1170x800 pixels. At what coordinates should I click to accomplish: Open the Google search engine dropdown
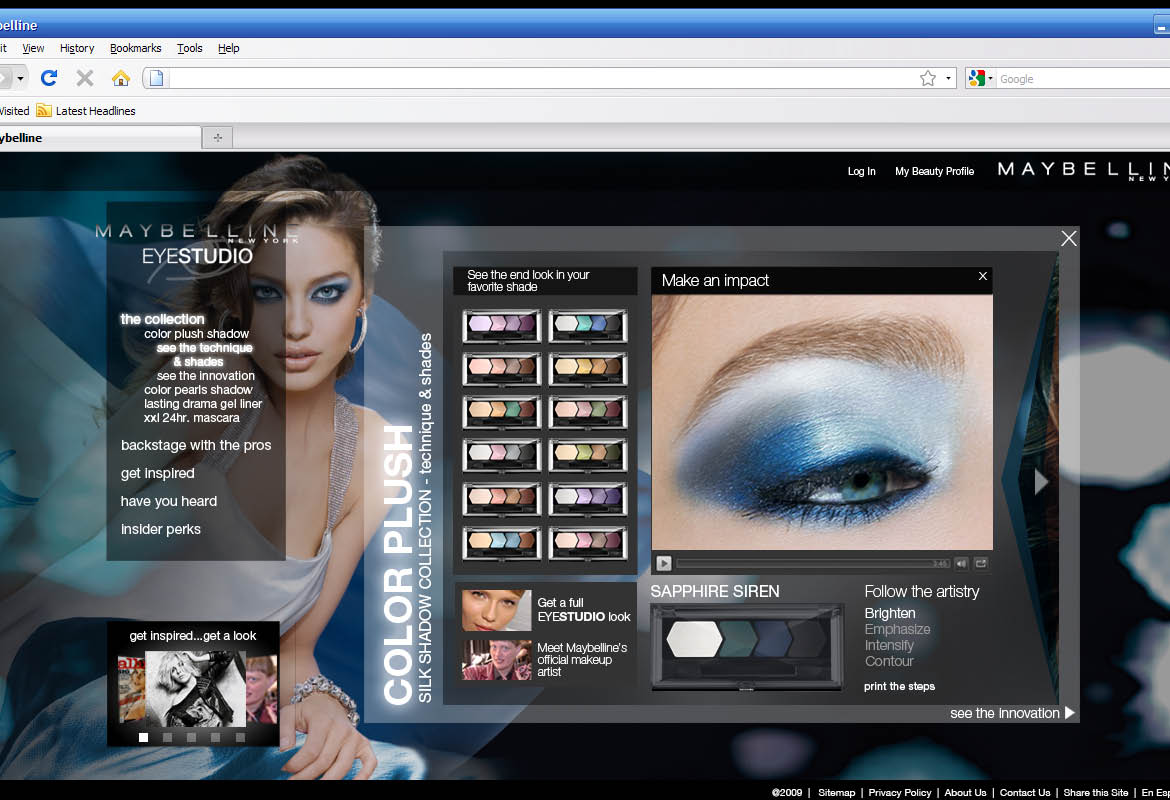click(980, 78)
